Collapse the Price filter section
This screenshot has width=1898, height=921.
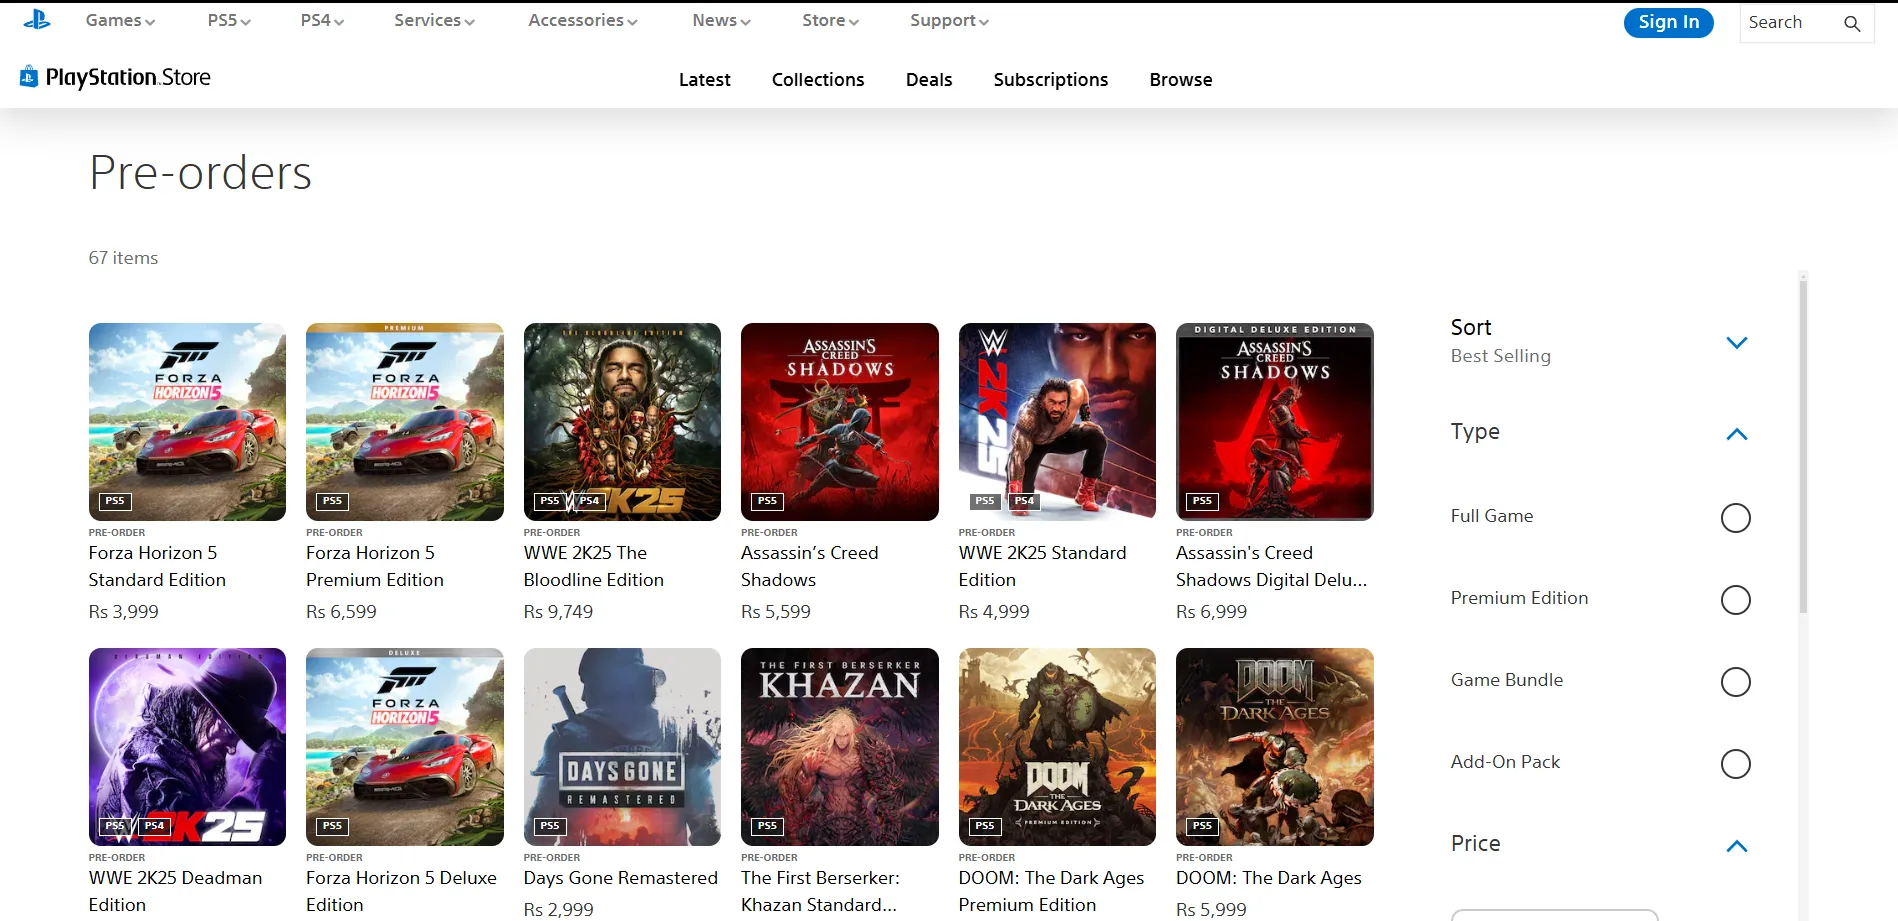tap(1737, 846)
